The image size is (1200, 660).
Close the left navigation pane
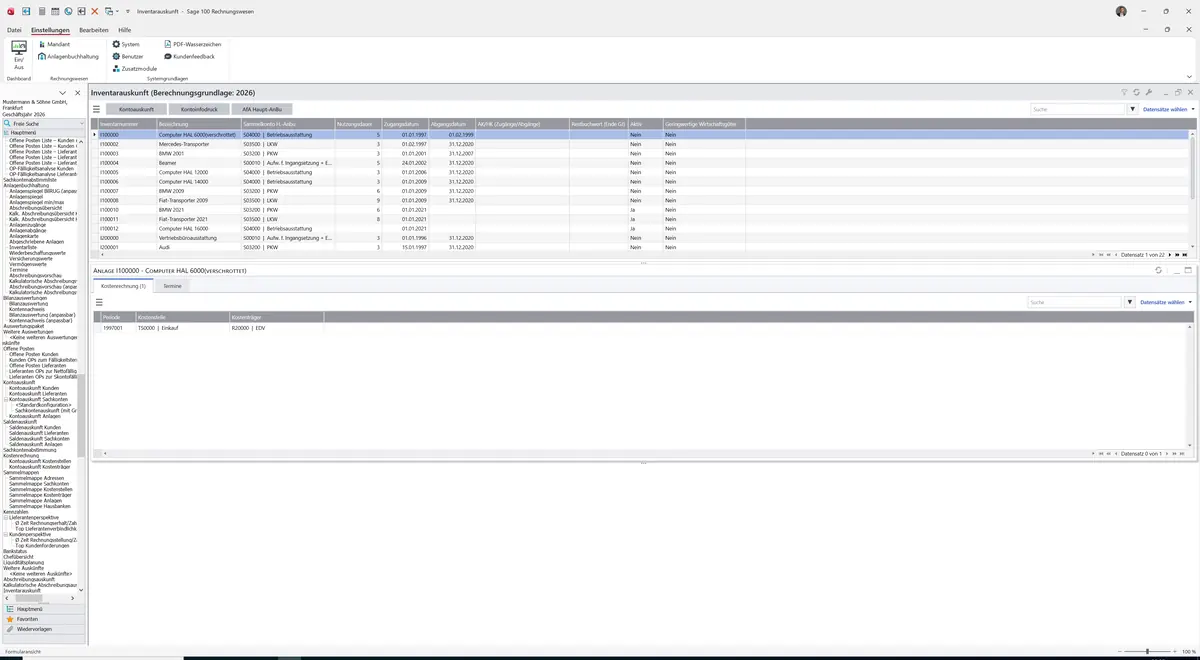click(x=78, y=93)
